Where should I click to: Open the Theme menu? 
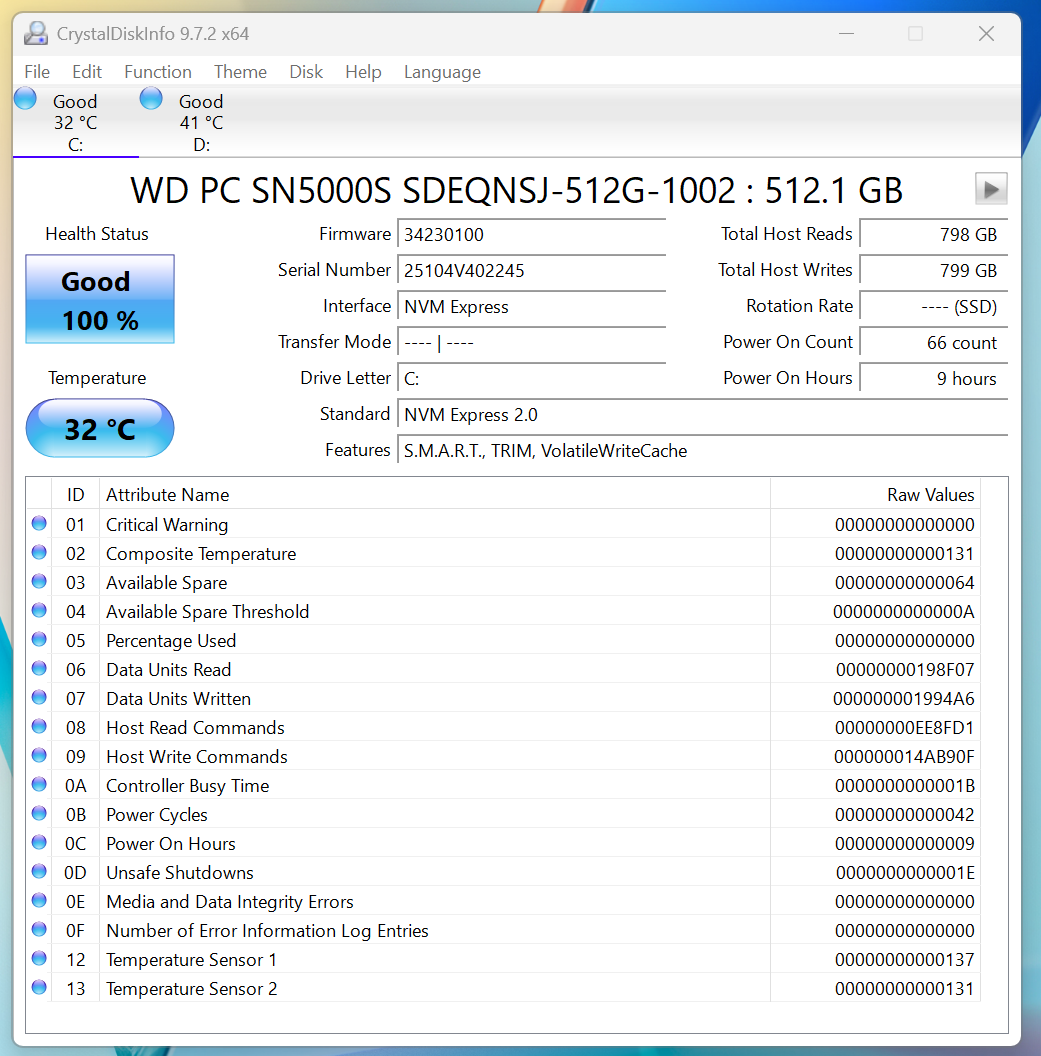click(x=240, y=71)
